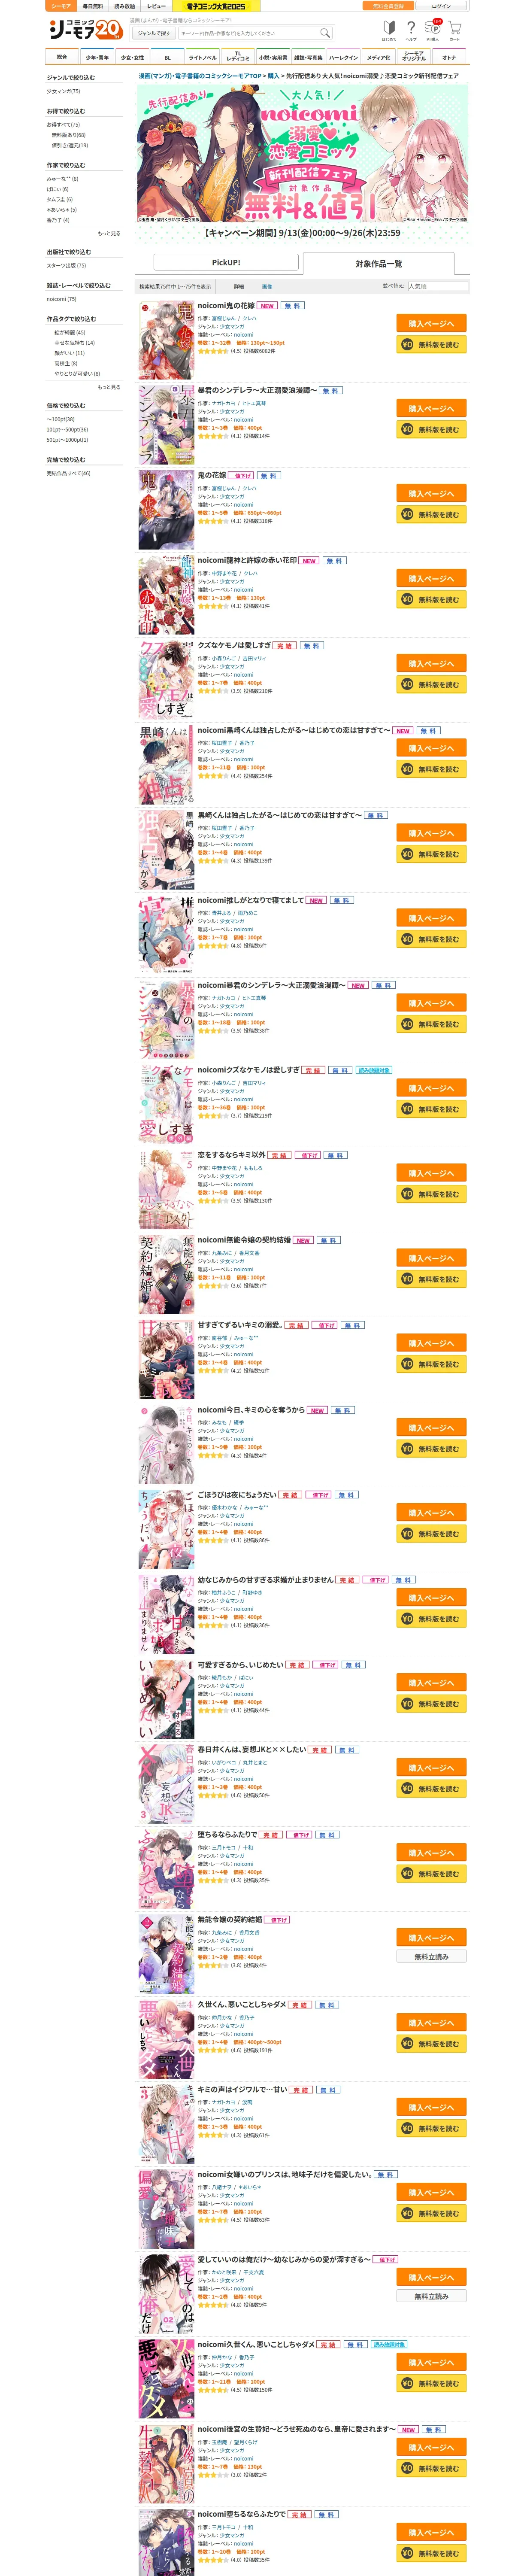Screen dimensions: 515x2576
Task: Expand もっと見る under work tag filter
Action: pyautogui.click(x=109, y=387)
